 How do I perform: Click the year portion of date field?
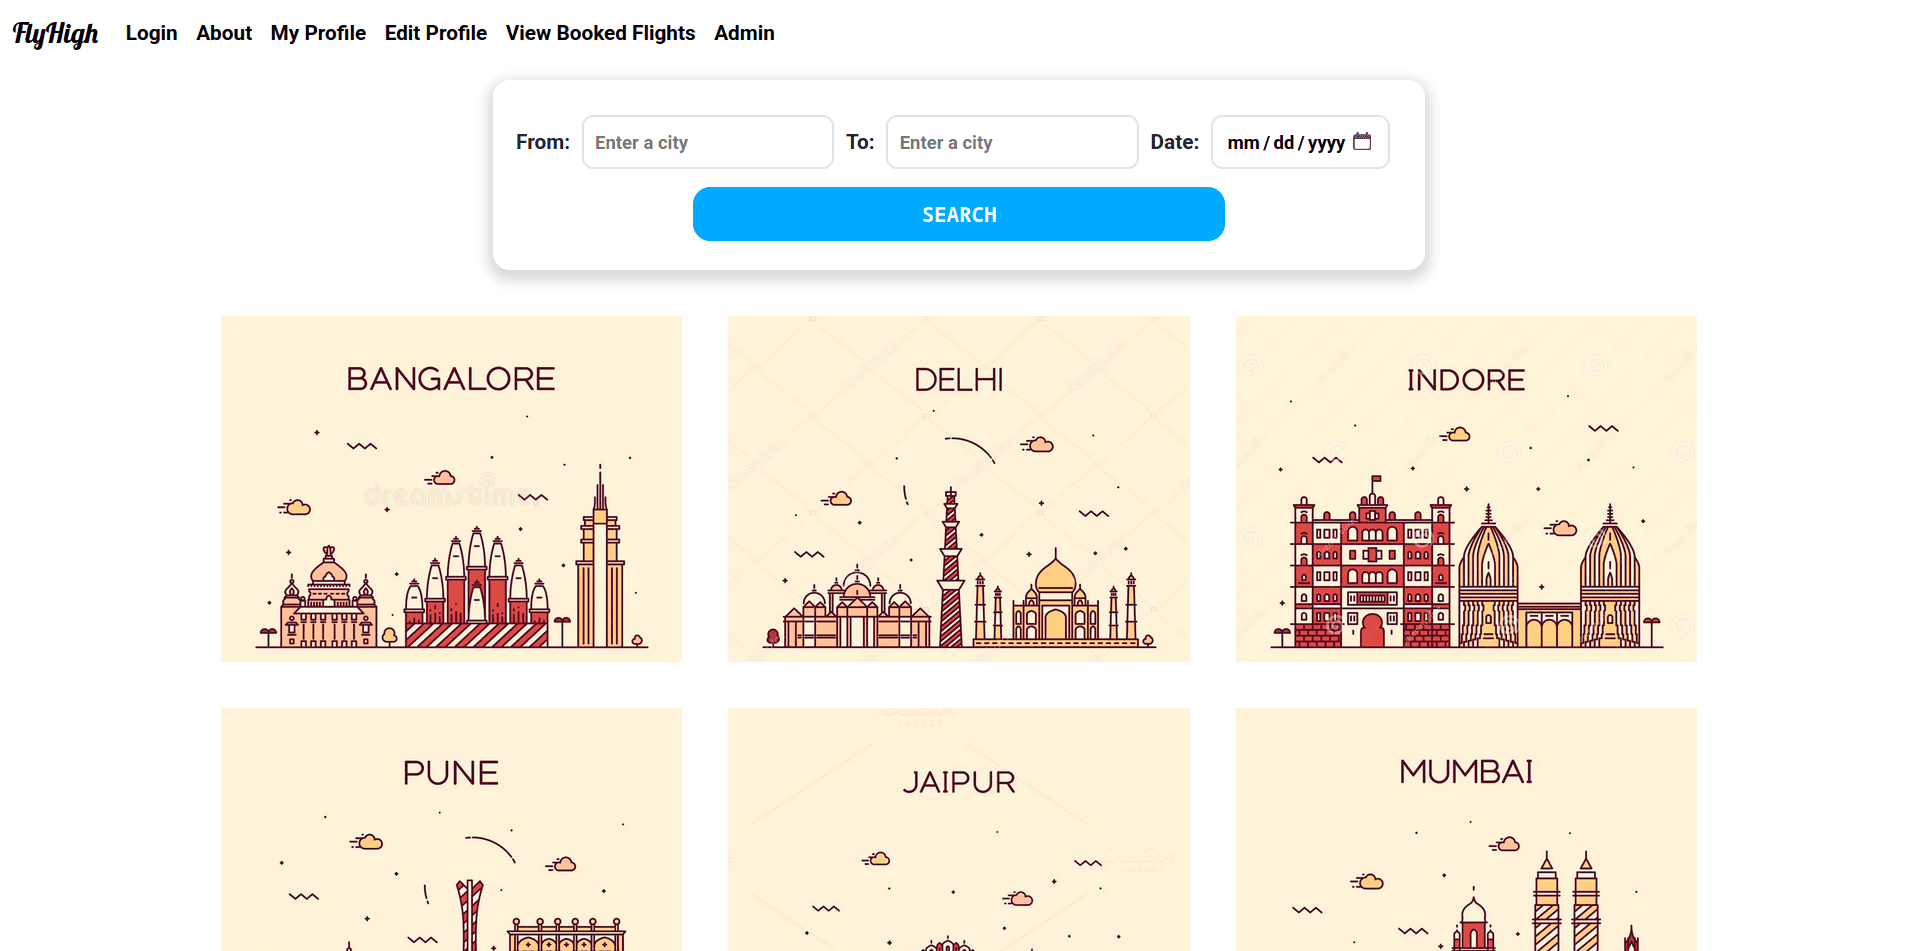point(1326,143)
